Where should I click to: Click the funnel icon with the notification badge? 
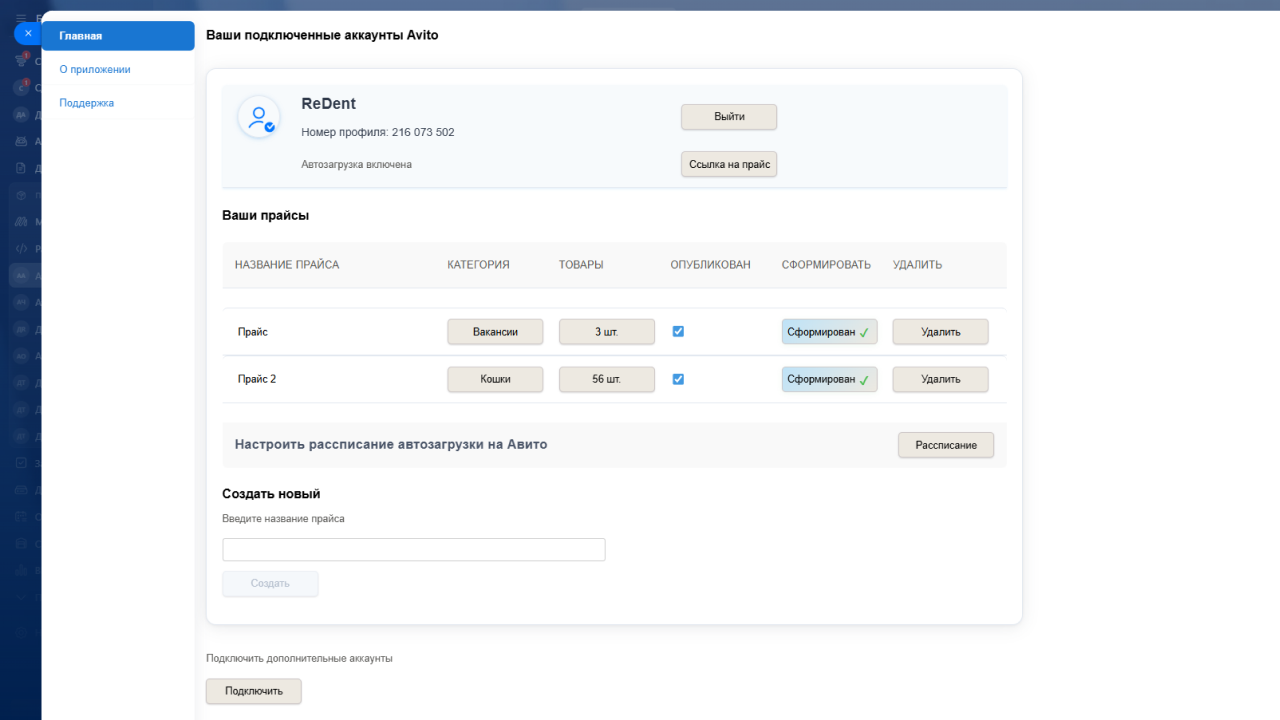click(x=21, y=60)
